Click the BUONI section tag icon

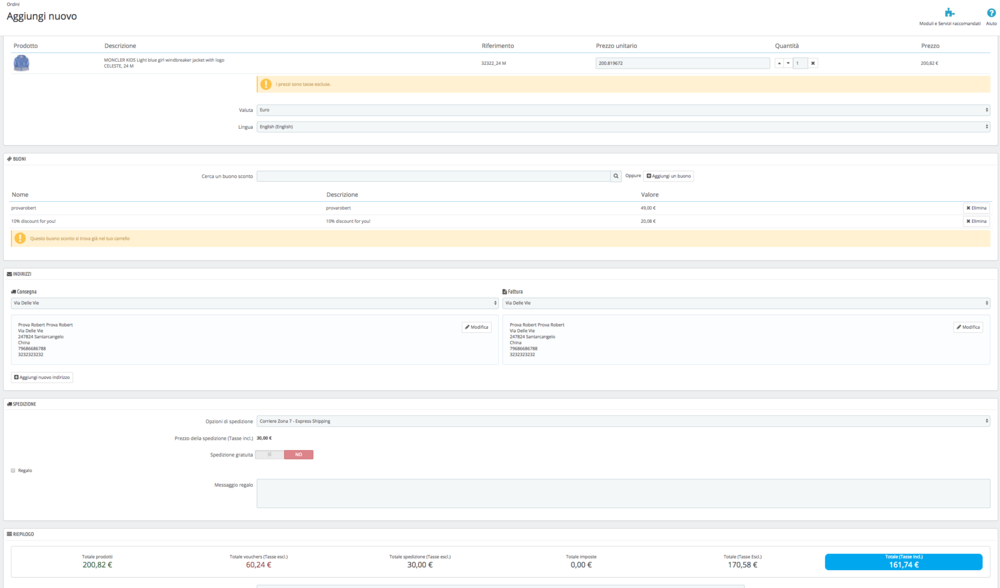(x=9, y=159)
